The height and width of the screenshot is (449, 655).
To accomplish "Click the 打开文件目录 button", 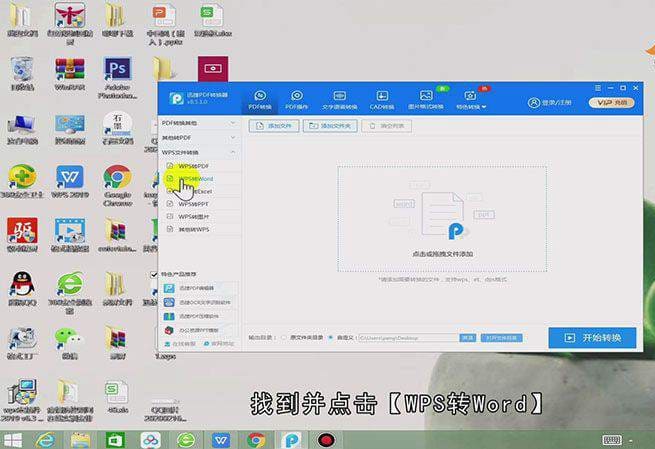I will pyautogui.click(x=502, y=337).
